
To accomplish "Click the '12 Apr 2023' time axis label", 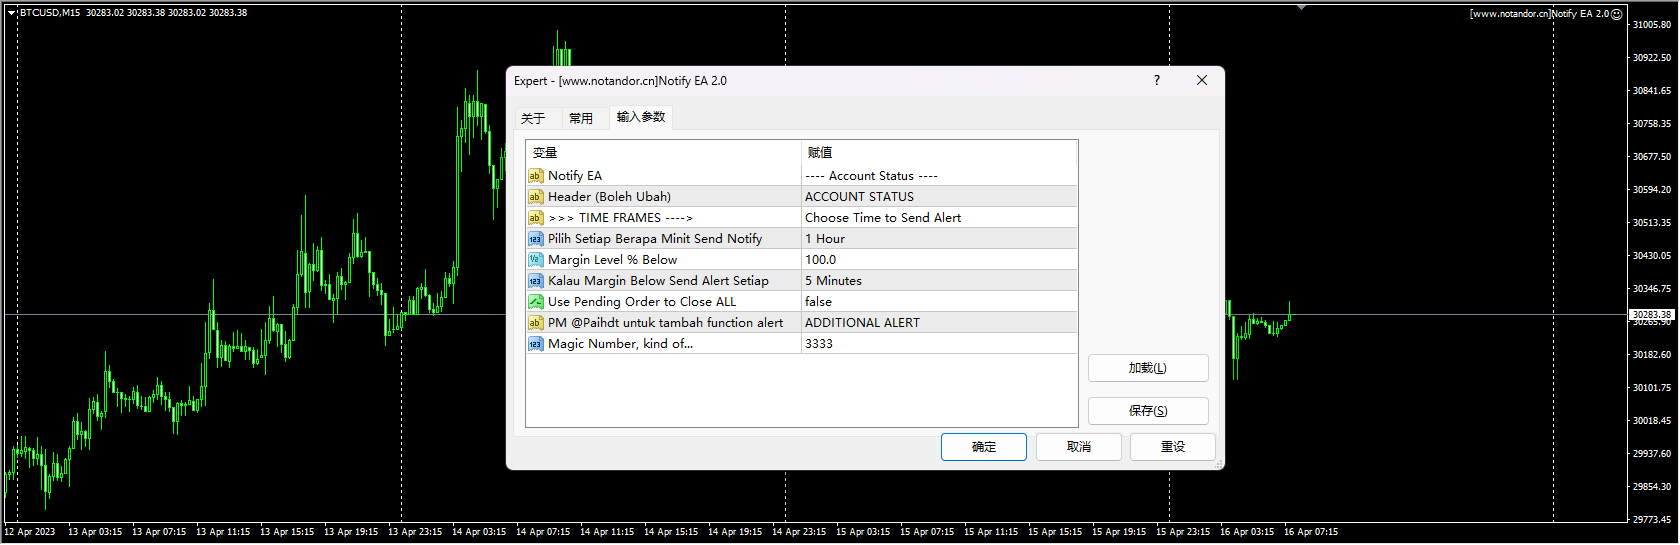I will point(30,532).
